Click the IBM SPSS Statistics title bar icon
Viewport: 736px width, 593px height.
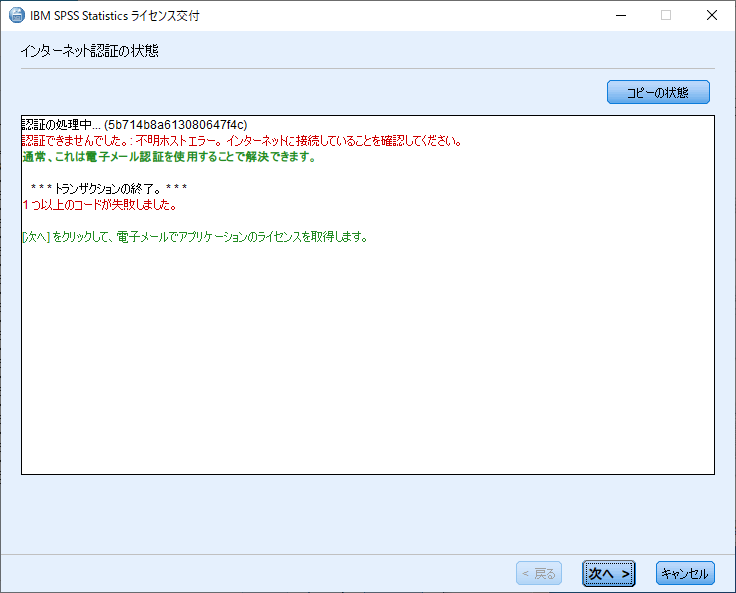pos(17,15)
